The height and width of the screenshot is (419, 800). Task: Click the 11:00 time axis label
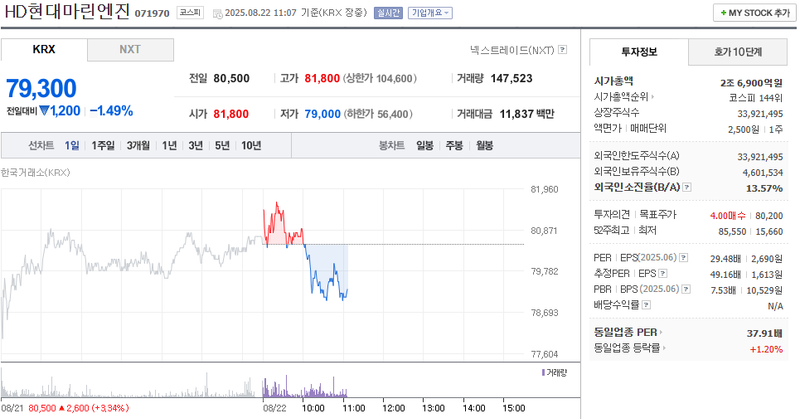[x=354, y=408]
